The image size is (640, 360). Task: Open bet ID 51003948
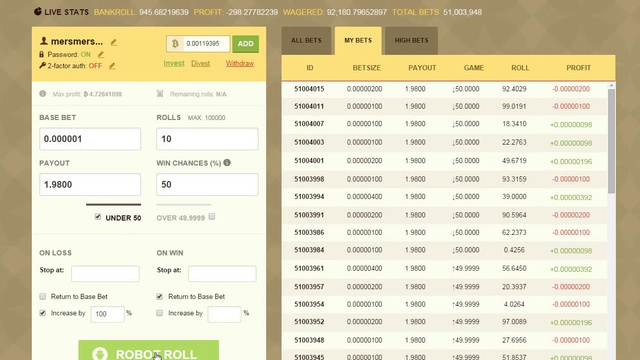click(x=309, y=340)
